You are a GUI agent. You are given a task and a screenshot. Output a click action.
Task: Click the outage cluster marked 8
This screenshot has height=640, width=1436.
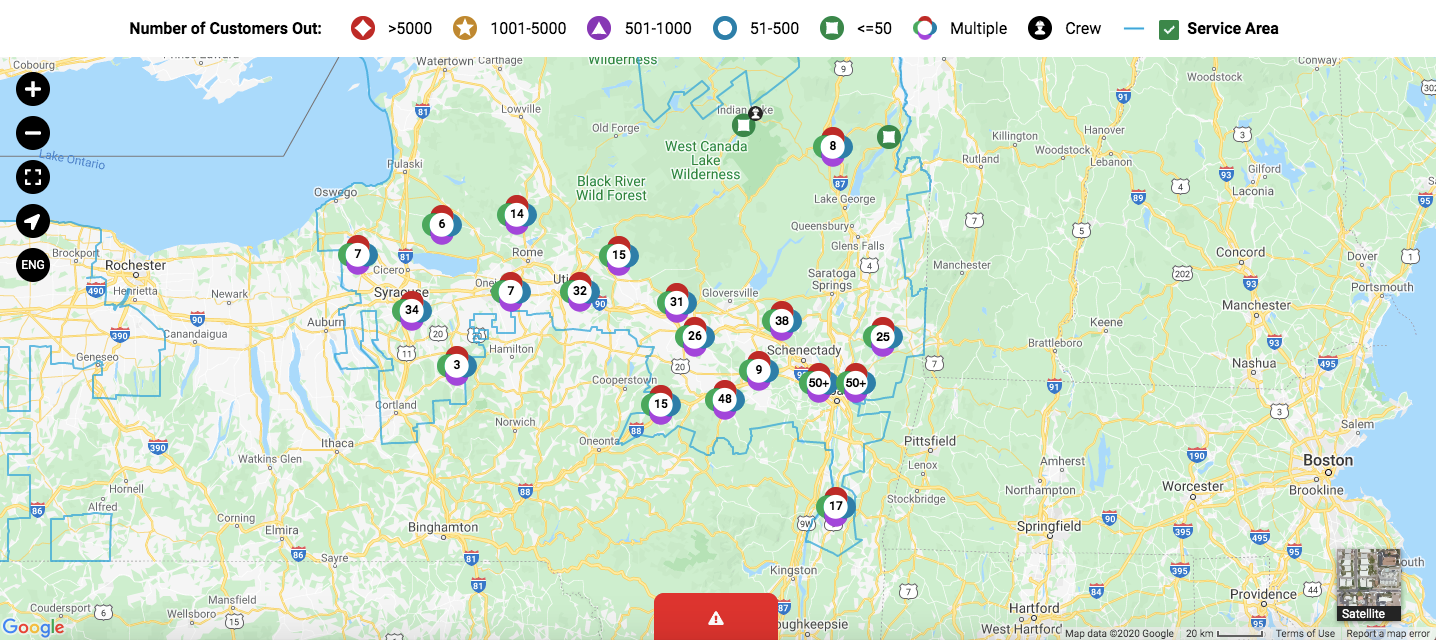click(832, 146)
